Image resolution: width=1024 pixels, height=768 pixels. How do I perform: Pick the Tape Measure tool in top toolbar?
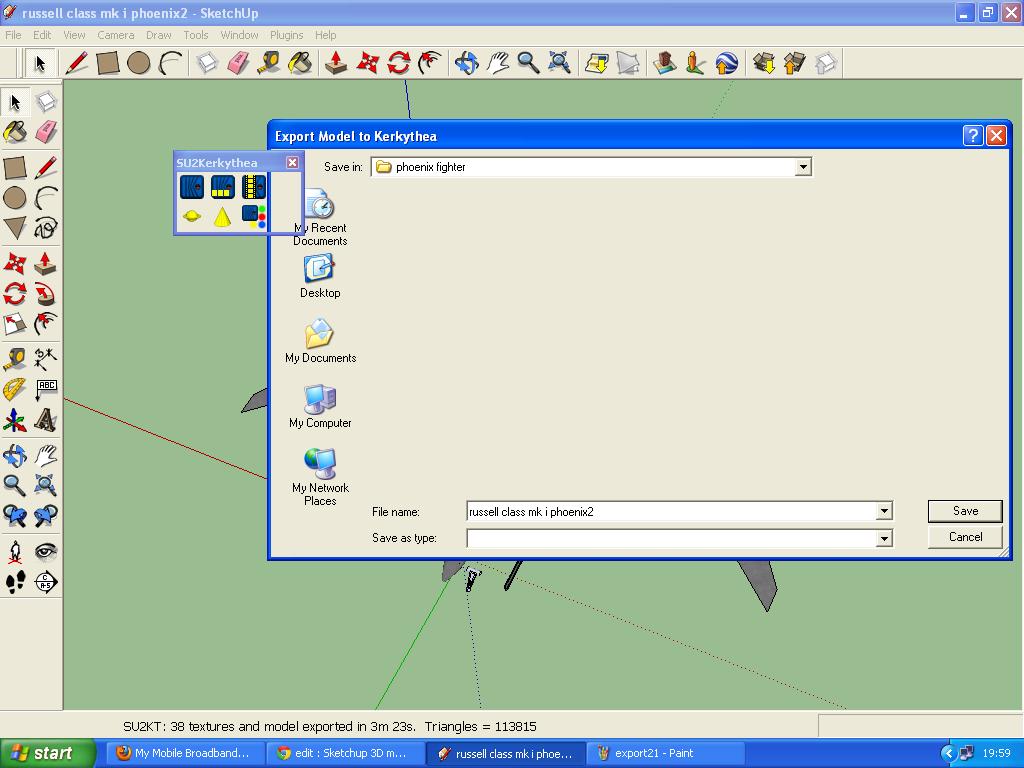[x=269, y=63]
